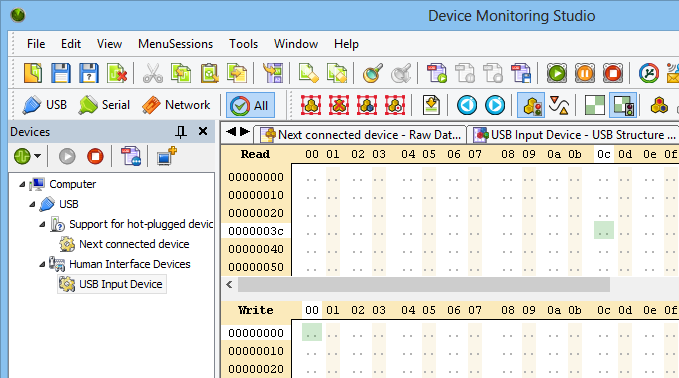Viewport: 679px width, 378px height.
Task: Collapse Support for hot-plugged devices node
Action: [42, 224]
